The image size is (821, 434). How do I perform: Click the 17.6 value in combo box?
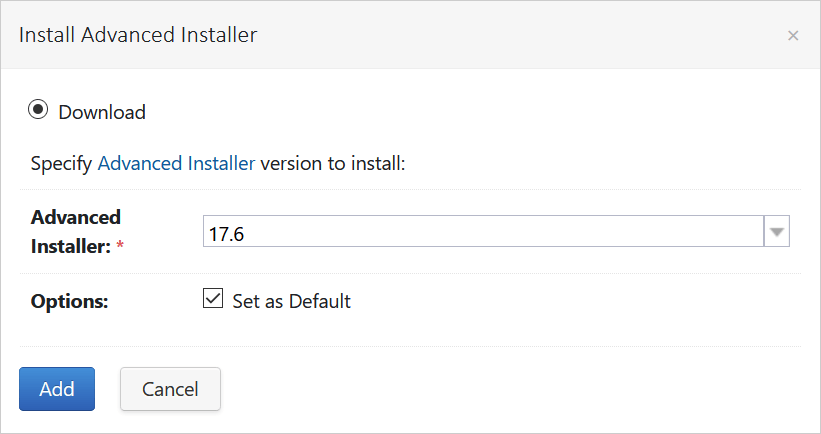pos(226,234)
